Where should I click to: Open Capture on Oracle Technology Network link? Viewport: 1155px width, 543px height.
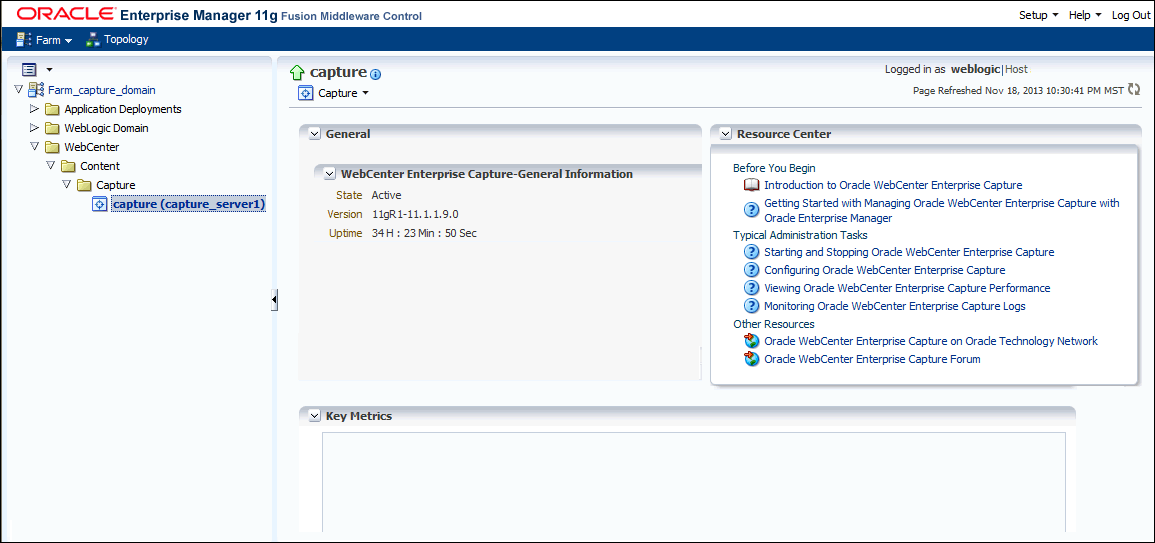tap(931, 341)
